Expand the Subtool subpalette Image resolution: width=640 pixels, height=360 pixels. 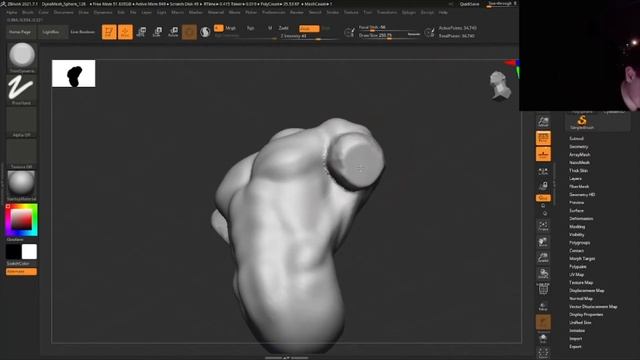click(576, 139)
